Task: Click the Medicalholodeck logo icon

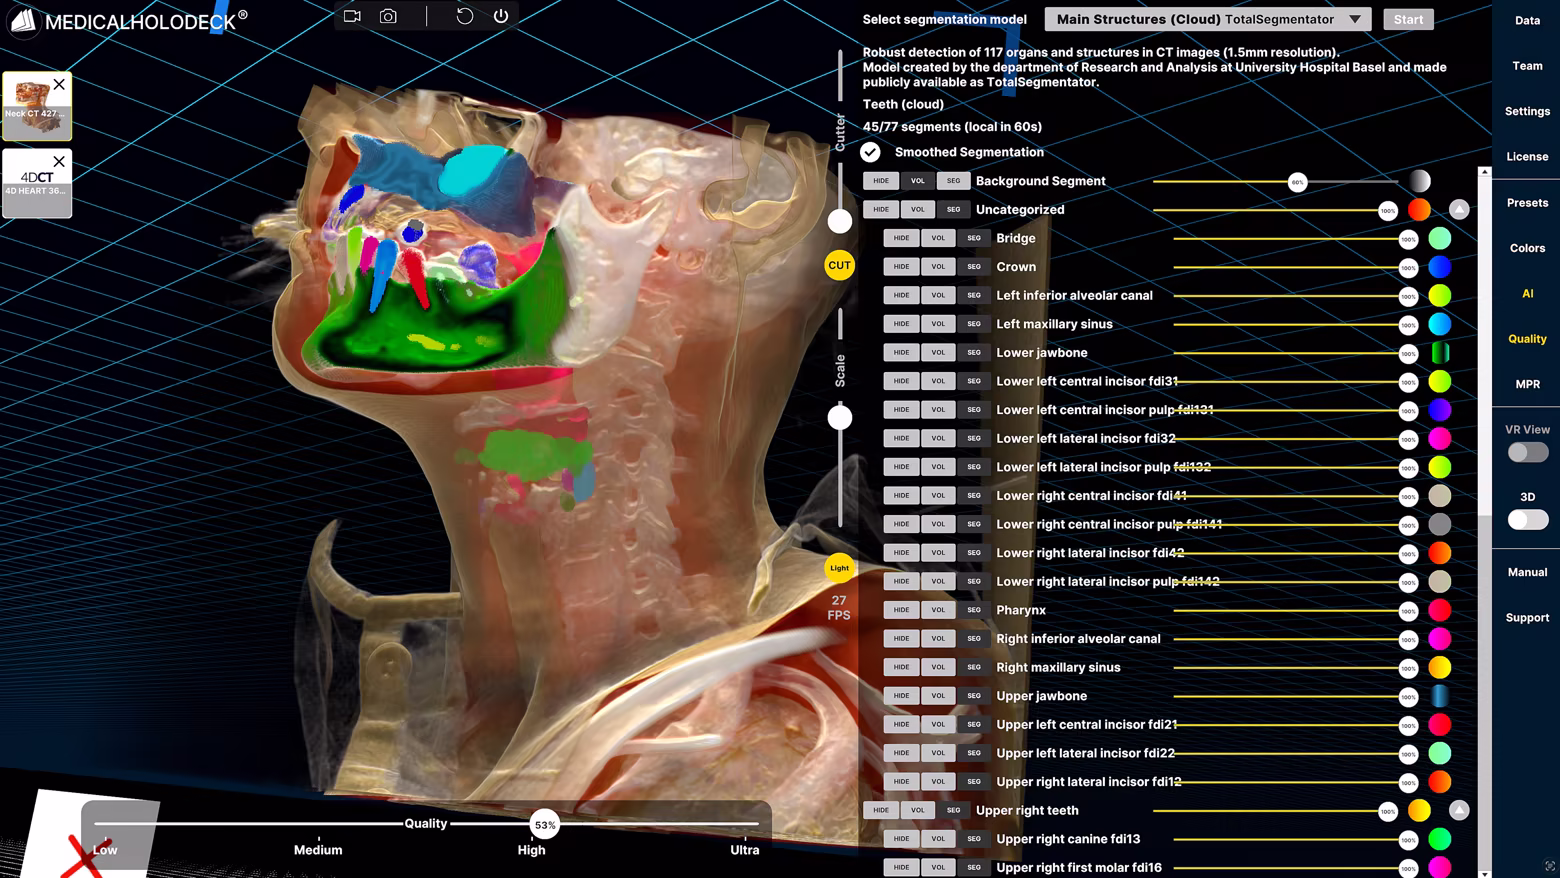Action: pos(22,20)
